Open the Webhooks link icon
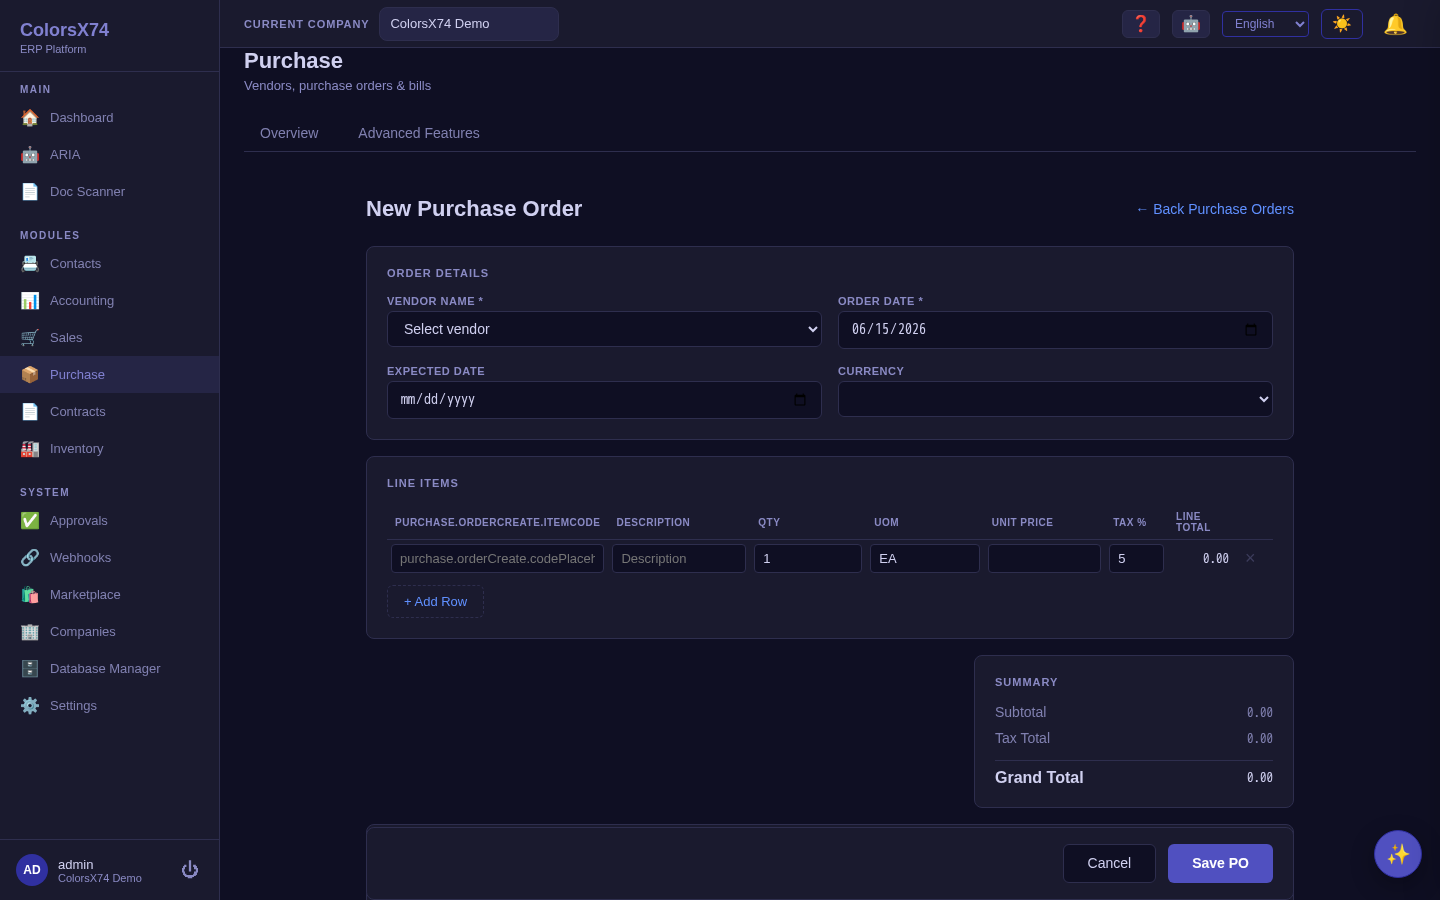 (30, 558)
